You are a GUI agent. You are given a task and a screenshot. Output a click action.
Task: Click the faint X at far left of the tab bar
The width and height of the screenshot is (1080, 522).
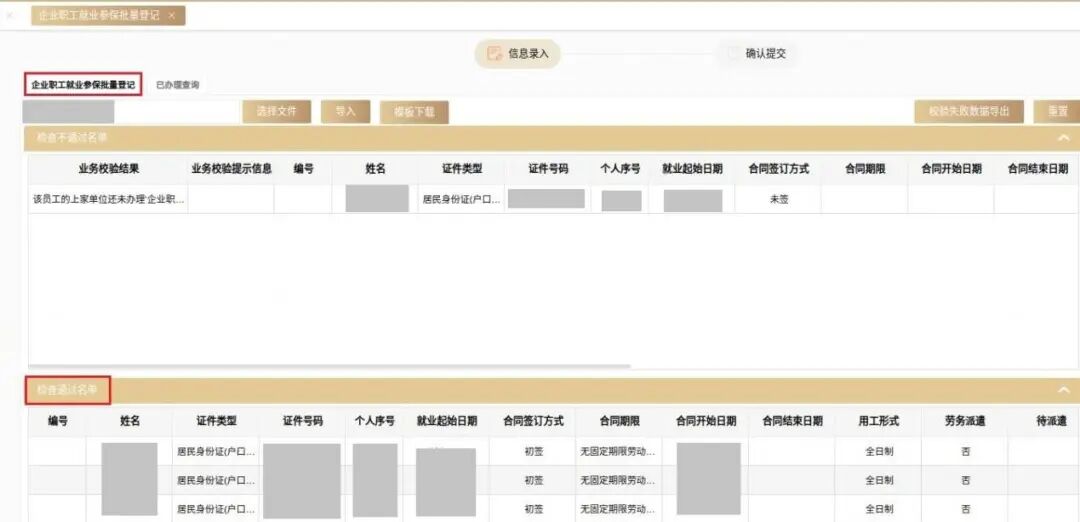coord(10,15)
